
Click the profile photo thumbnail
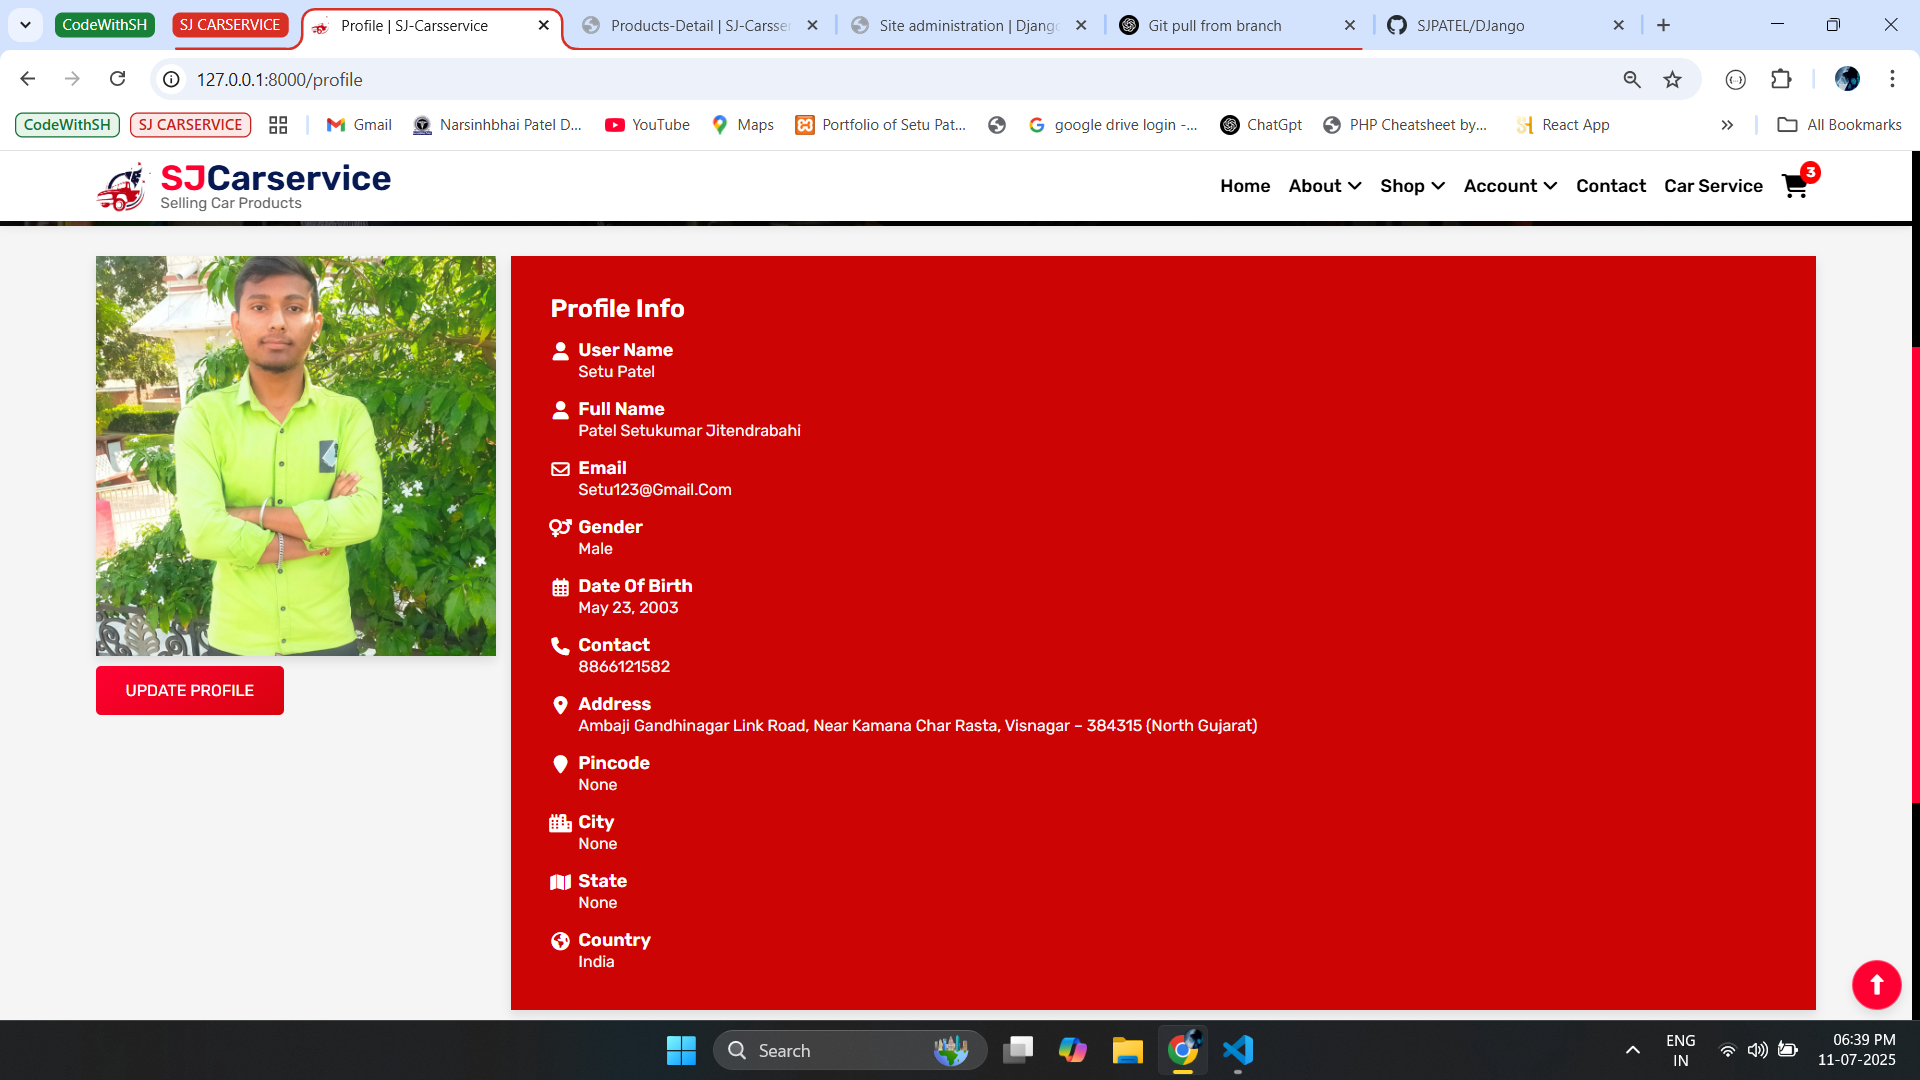pos(296,456)
